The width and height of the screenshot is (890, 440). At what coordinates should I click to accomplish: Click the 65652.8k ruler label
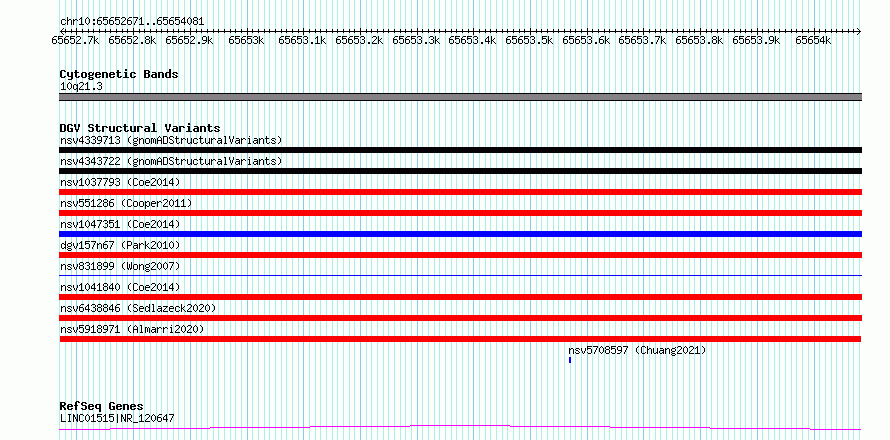pos(132,40)
